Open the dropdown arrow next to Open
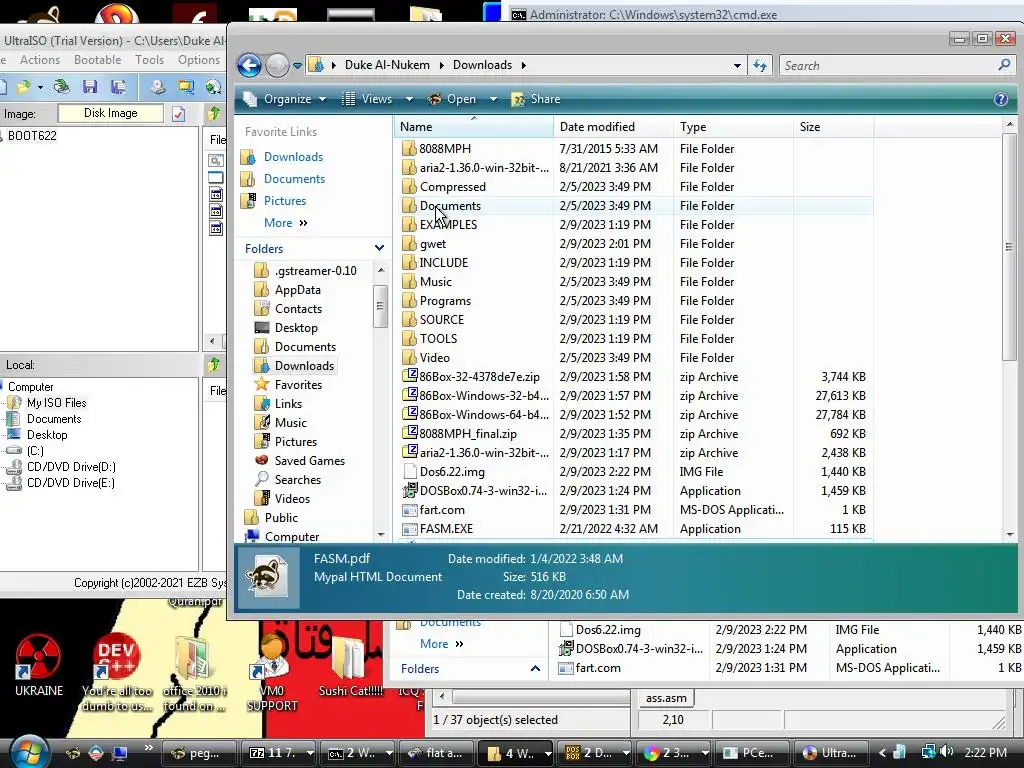Screen dimensions: 1024x768 pos(493,99)
